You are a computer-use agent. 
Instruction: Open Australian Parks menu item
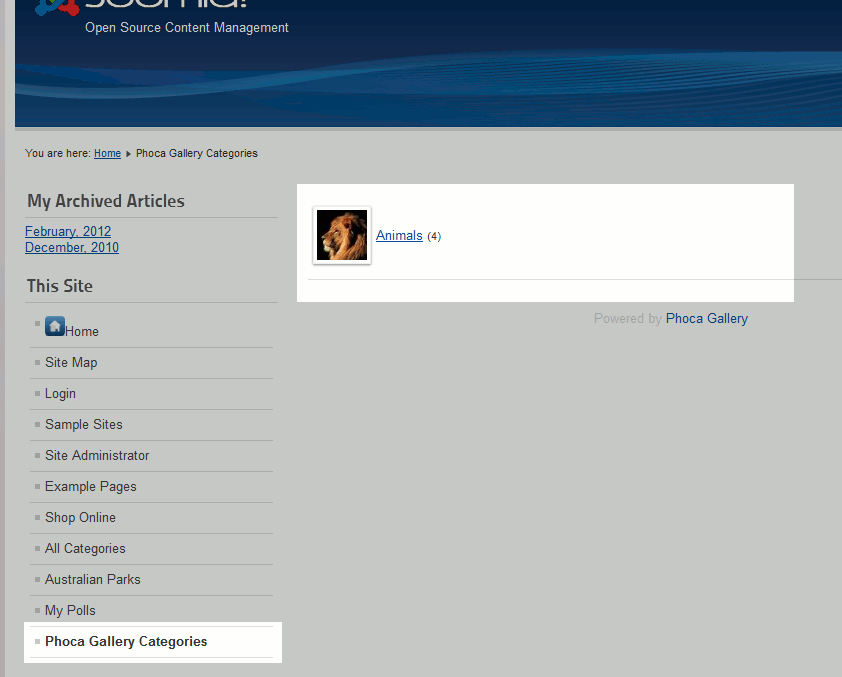pos(93,579)
